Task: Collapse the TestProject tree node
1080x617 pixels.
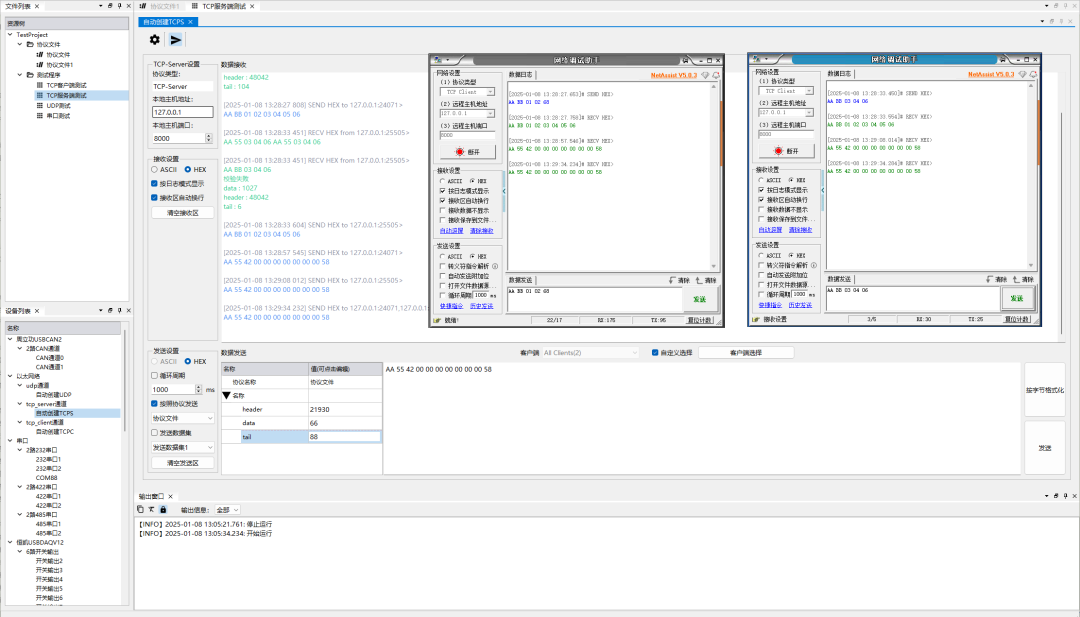Action: pos(10,34)
